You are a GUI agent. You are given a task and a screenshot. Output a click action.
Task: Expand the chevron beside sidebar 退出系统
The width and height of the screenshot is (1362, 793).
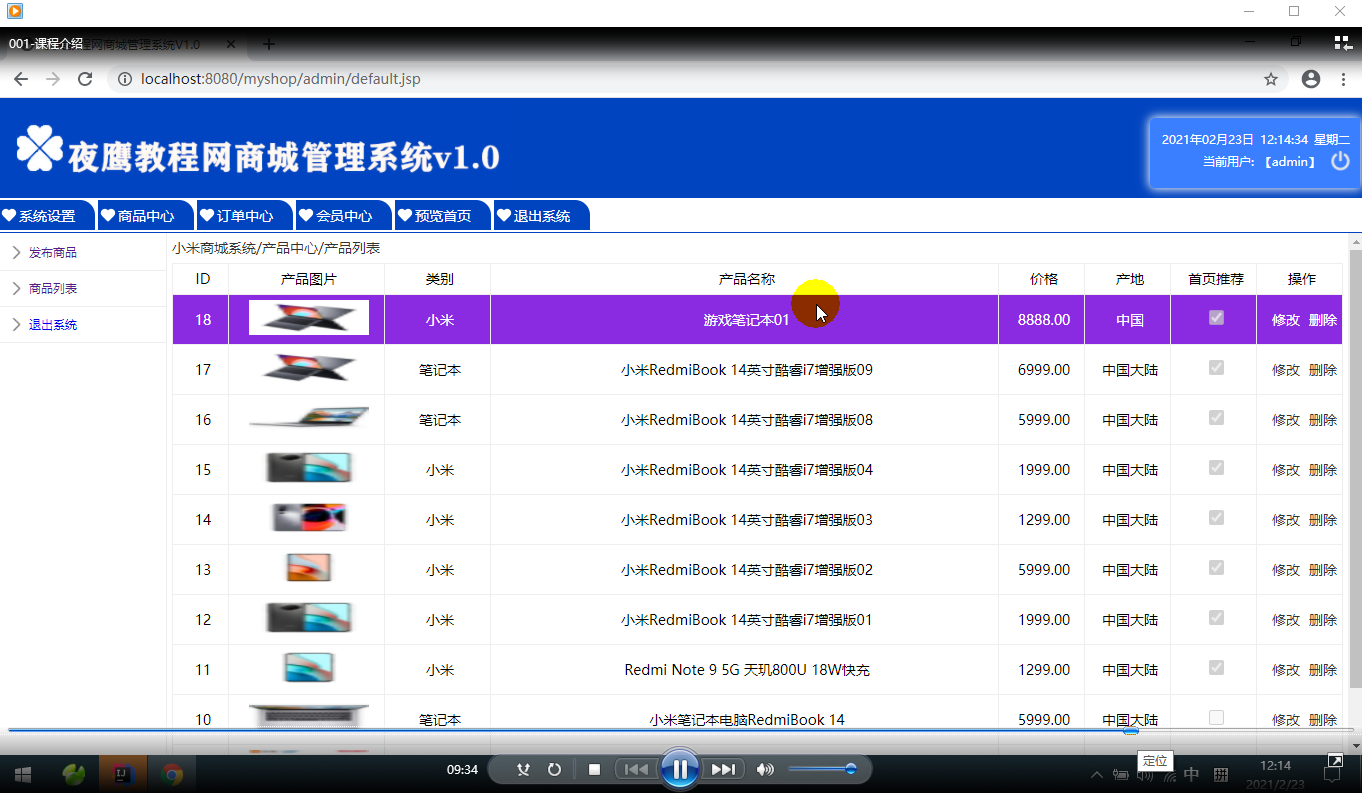coord(16,325)
